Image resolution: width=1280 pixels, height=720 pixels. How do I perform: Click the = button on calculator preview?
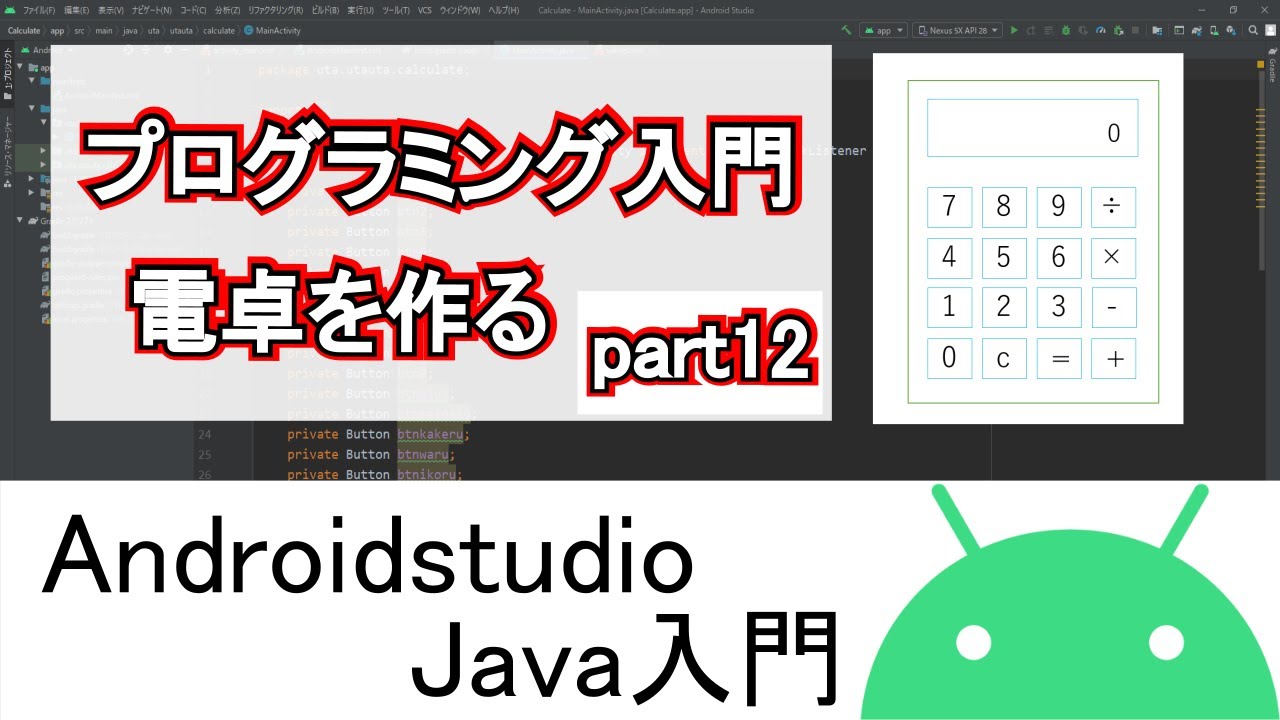(1059, 359)
